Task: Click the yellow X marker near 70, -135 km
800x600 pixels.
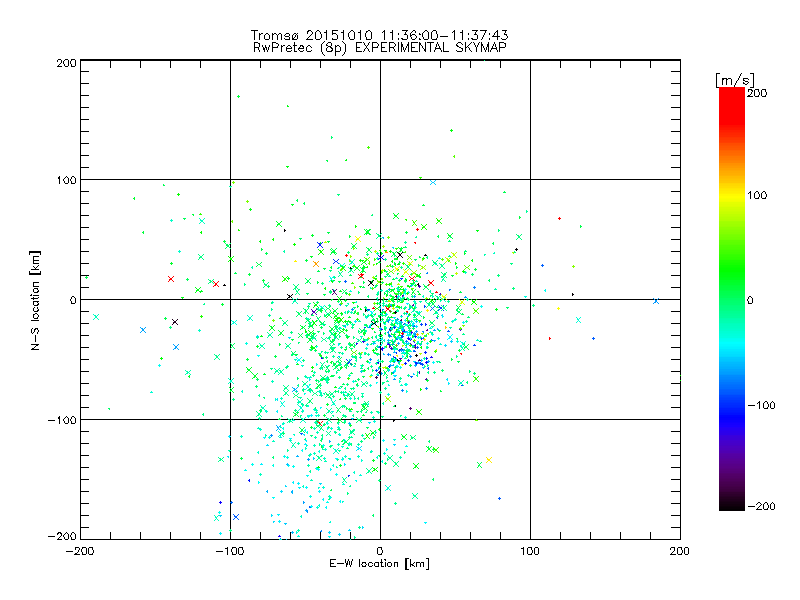Action: pos(489,460)
